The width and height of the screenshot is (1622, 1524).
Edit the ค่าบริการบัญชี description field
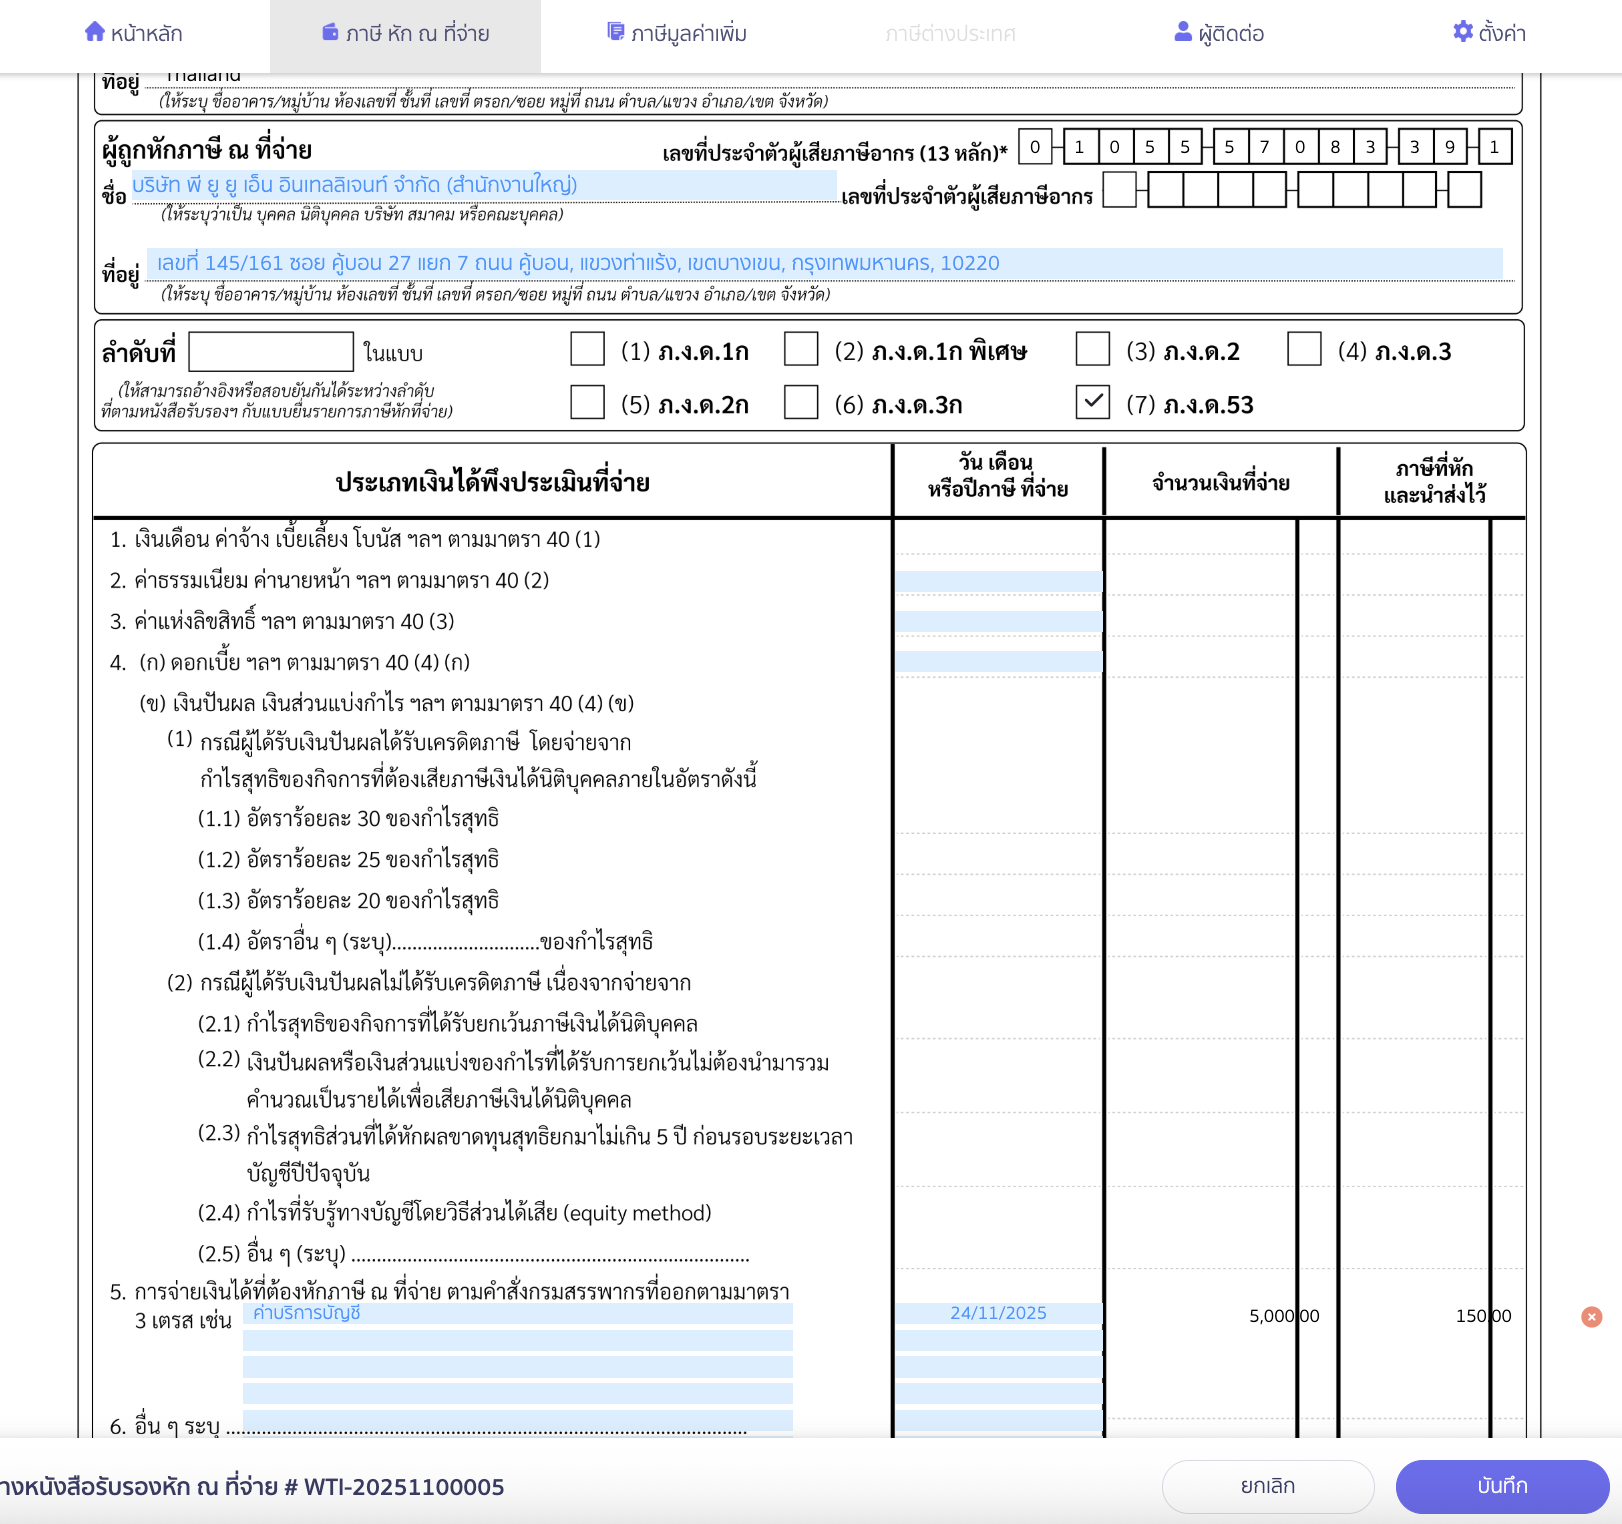click(x=517, y=1313)
